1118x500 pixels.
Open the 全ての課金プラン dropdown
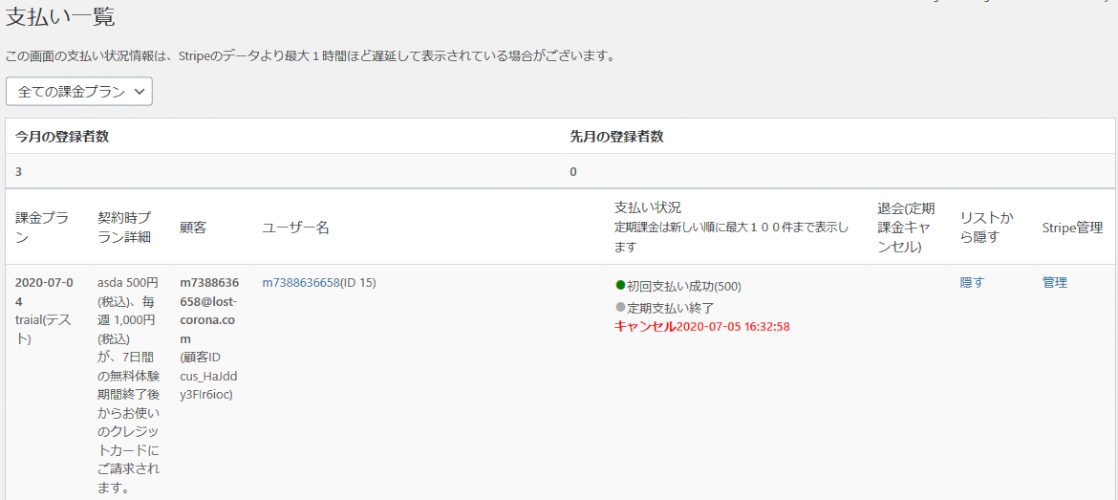79,91
